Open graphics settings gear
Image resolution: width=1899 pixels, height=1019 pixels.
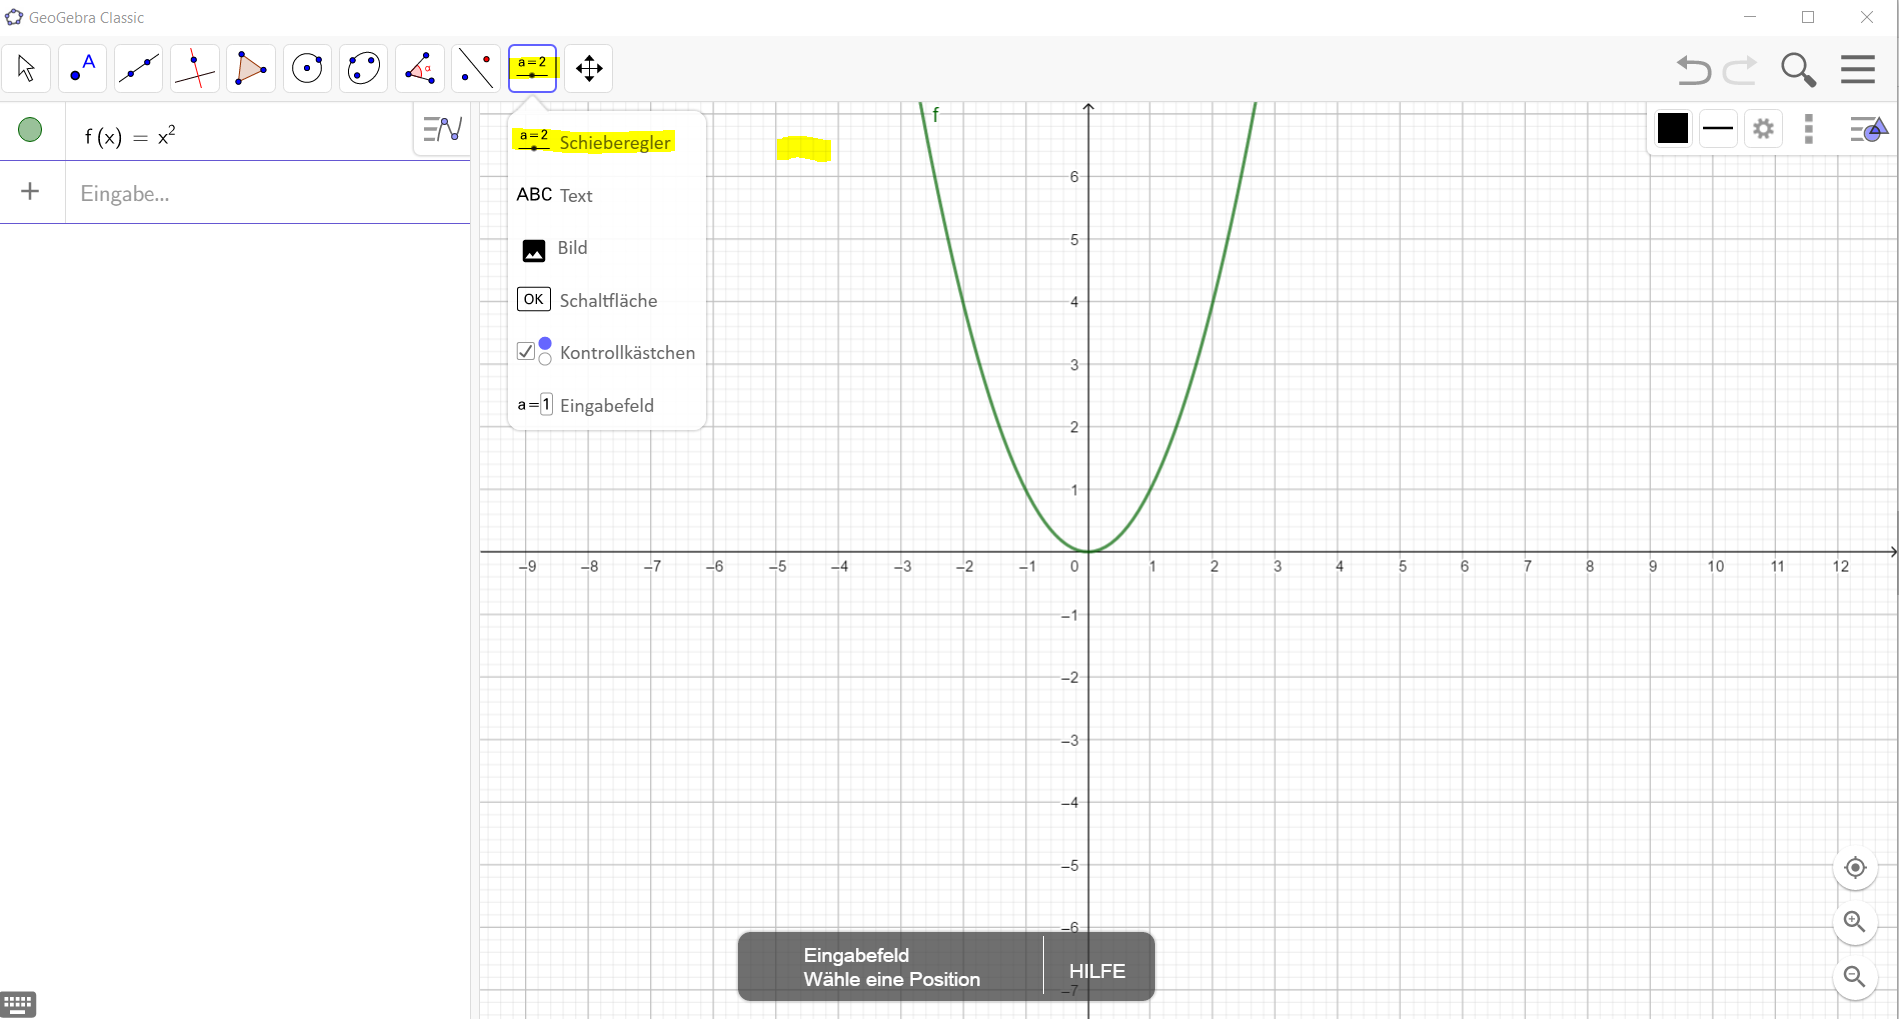tap(1764, 129)
